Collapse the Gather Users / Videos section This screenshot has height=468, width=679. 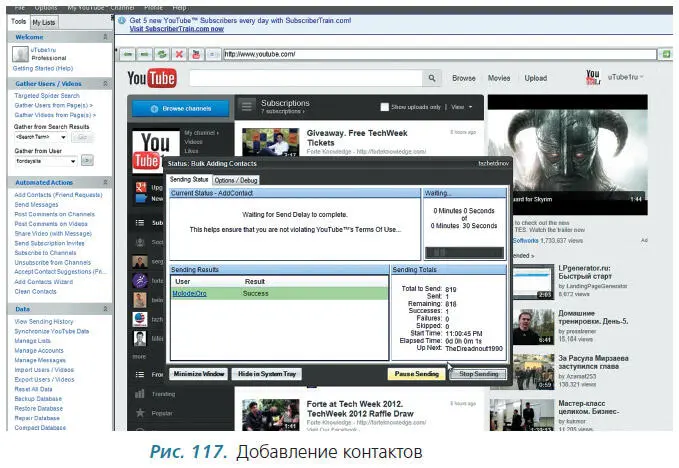click(105, 83)
